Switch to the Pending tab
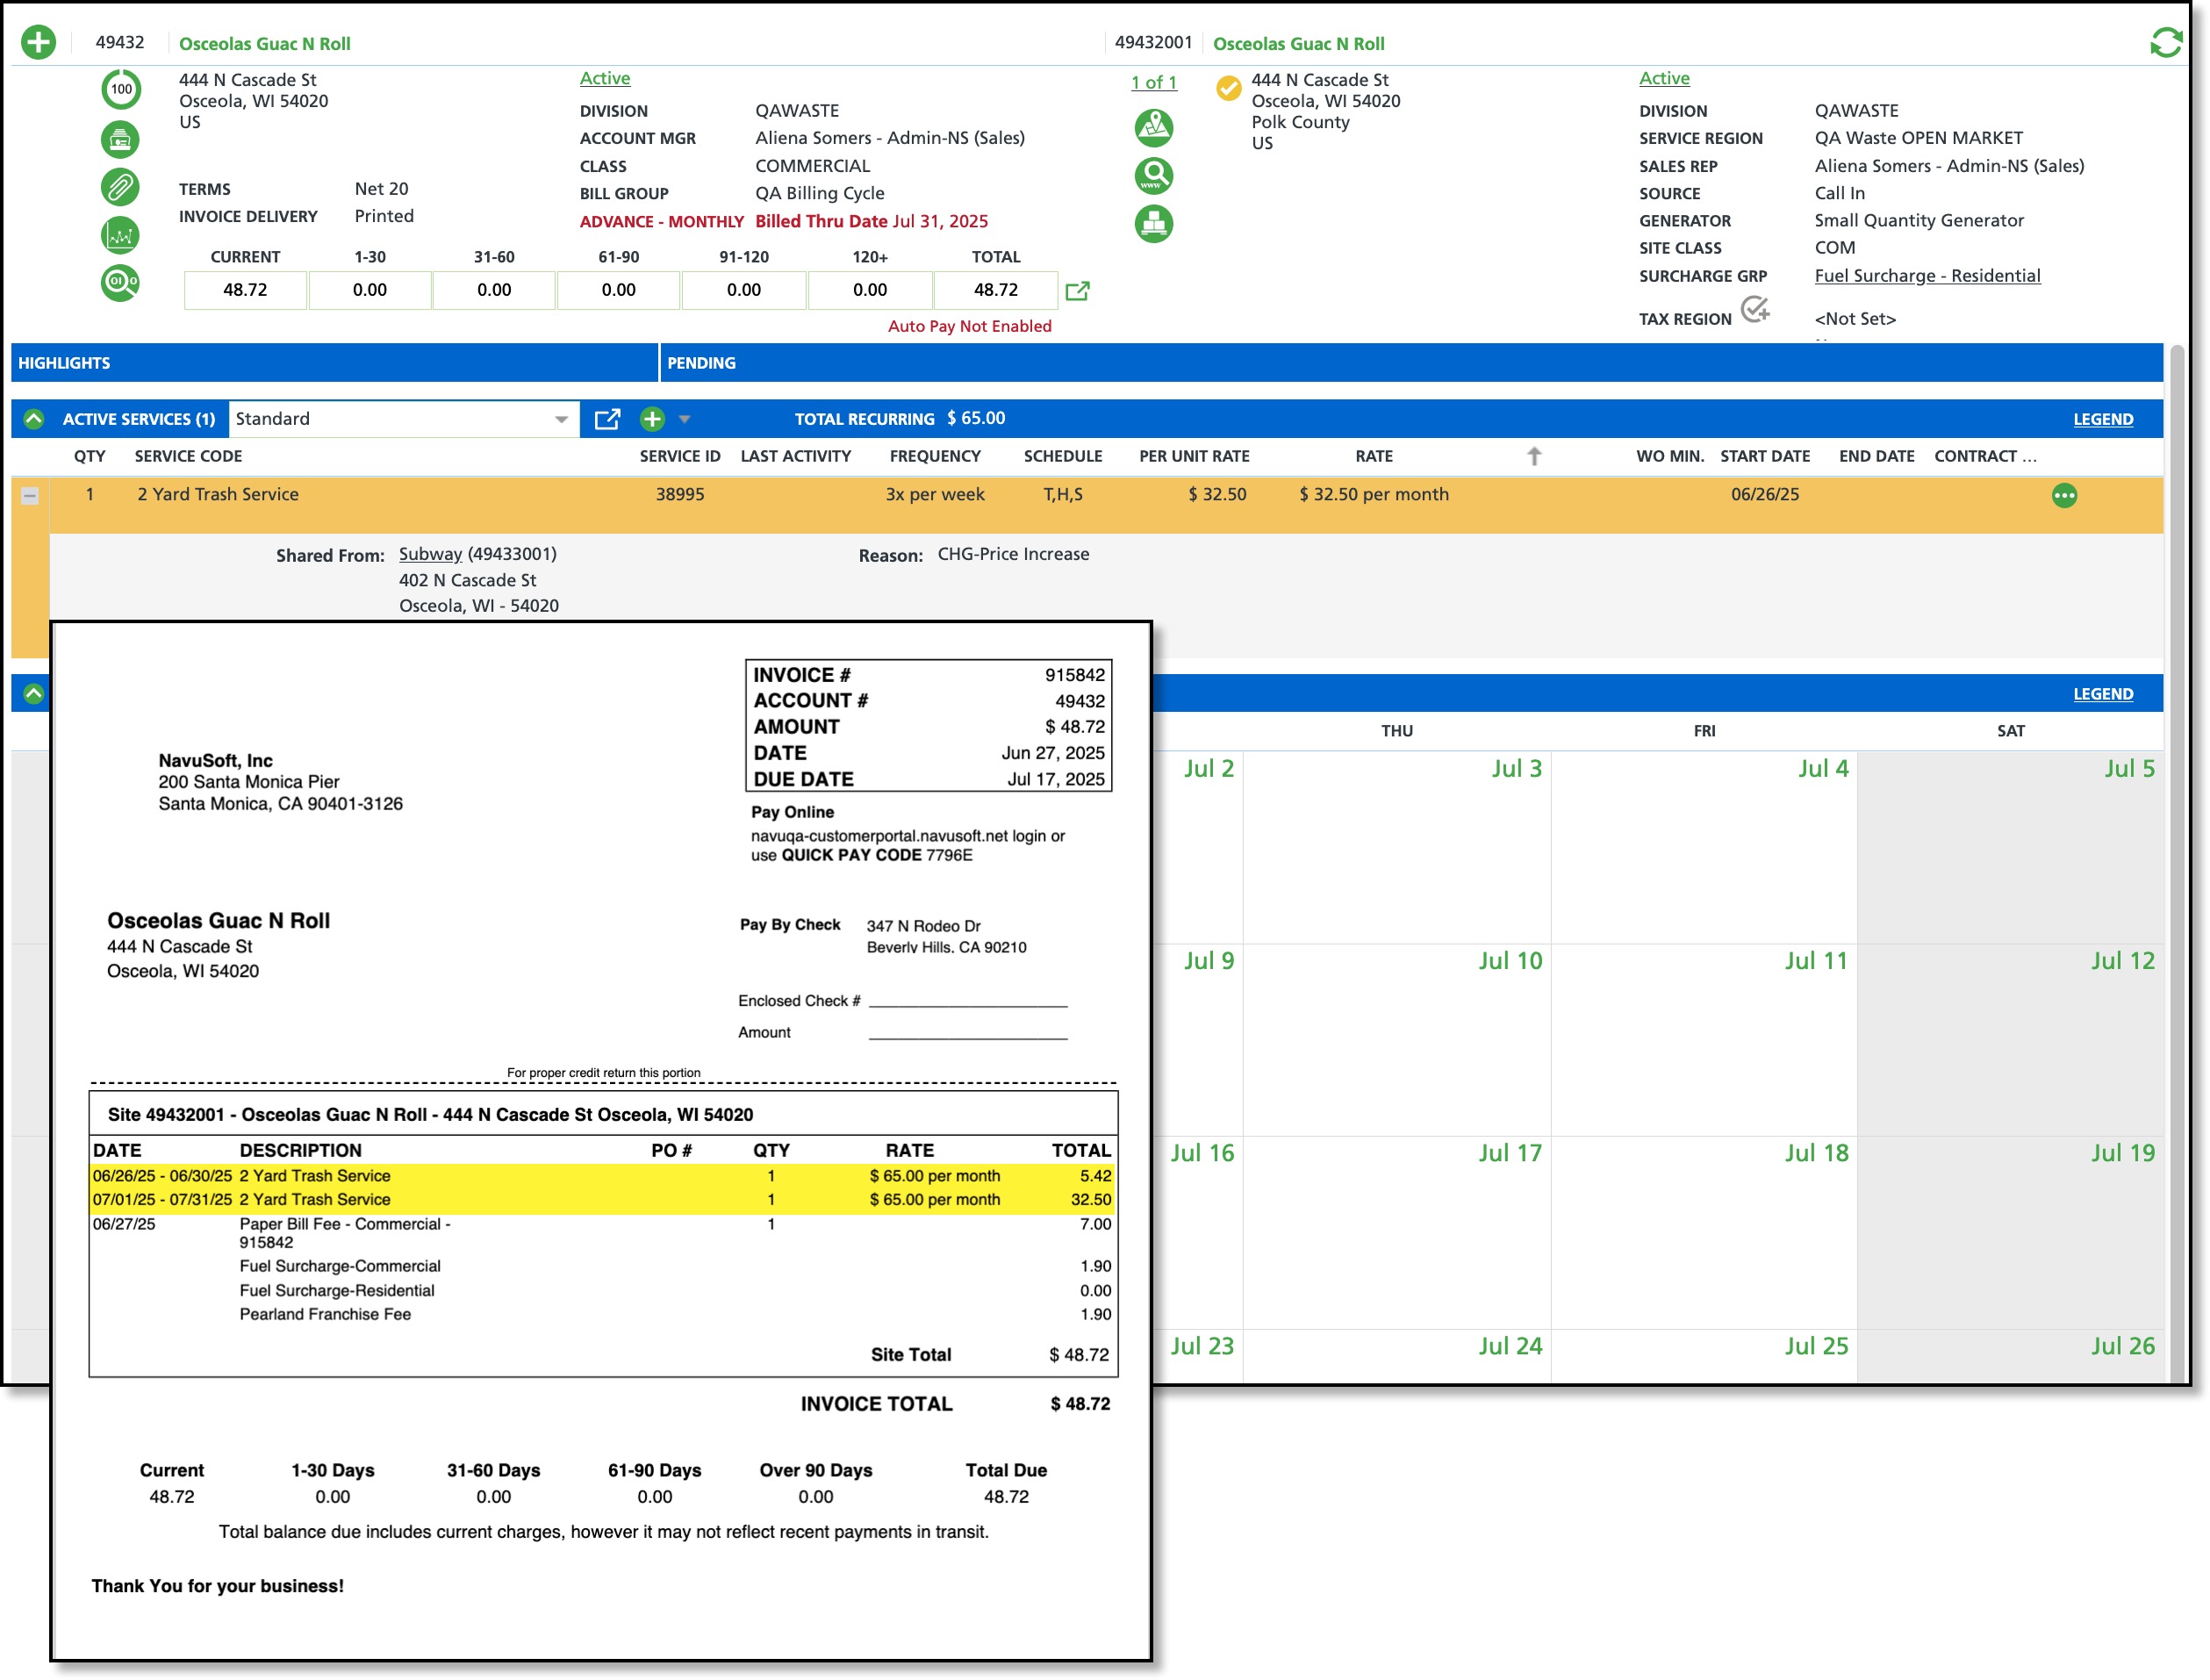This screenshot has width=2210, height=1680. click(x=700, y=363)
